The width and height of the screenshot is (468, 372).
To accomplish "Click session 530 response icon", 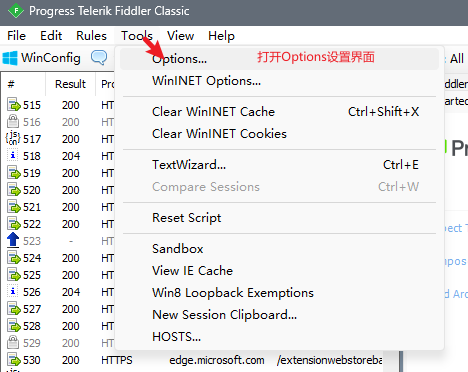I will 14,359.
